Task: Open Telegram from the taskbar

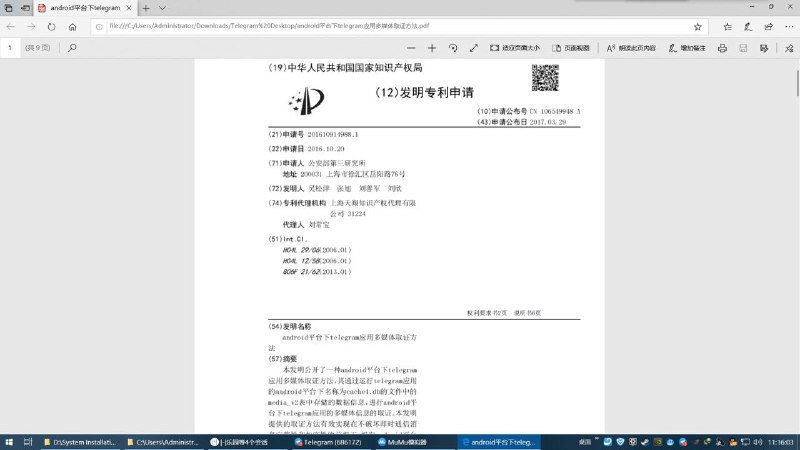Action: tap(323, 441)
